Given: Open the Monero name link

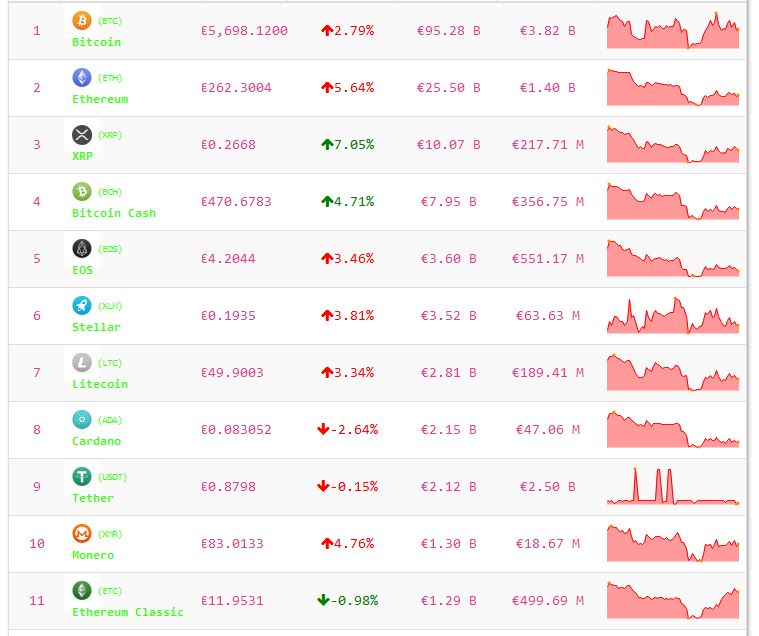Looking at the screenshot, I should pos(93,555).
